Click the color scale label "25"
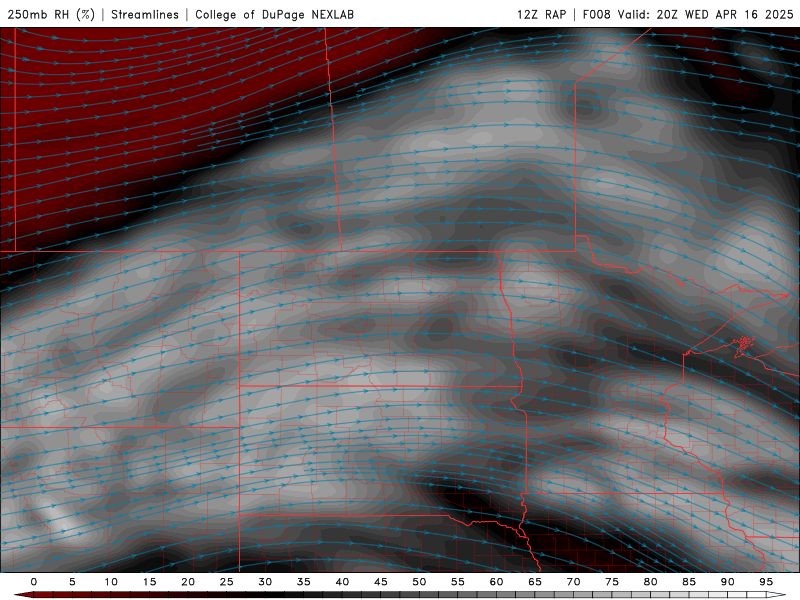 227,582
